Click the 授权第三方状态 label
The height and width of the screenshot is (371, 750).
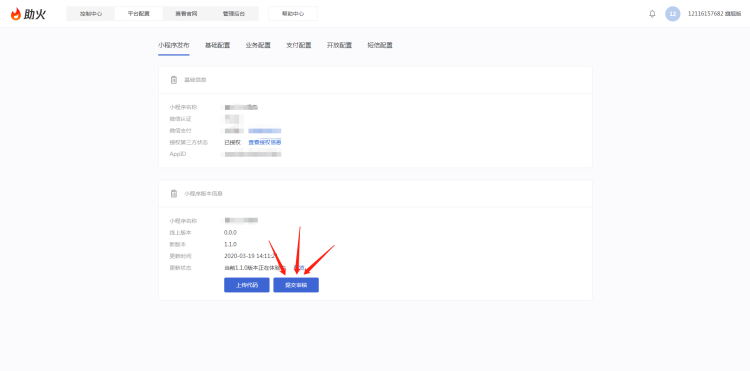pyautogui.click(x=188, y=142)
